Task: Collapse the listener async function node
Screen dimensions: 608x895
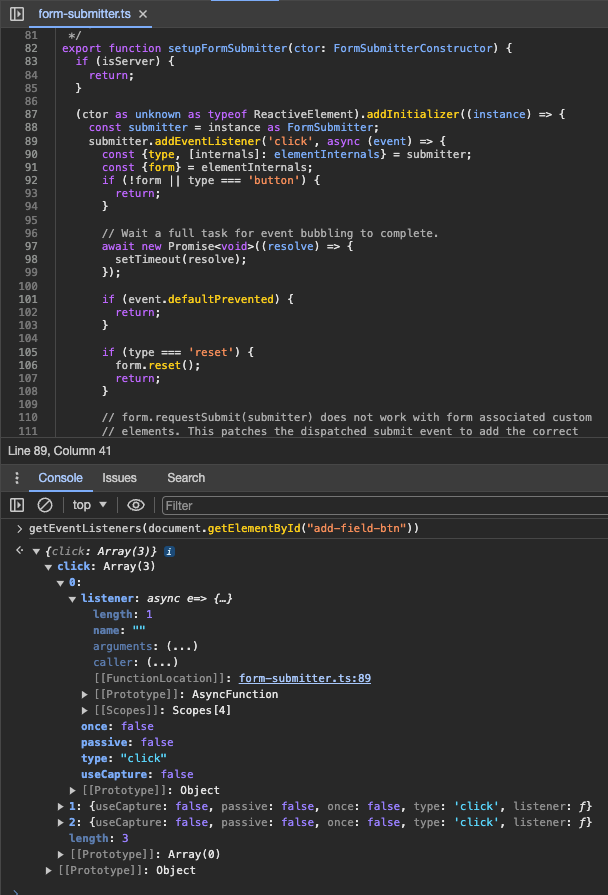Action: 73,599
